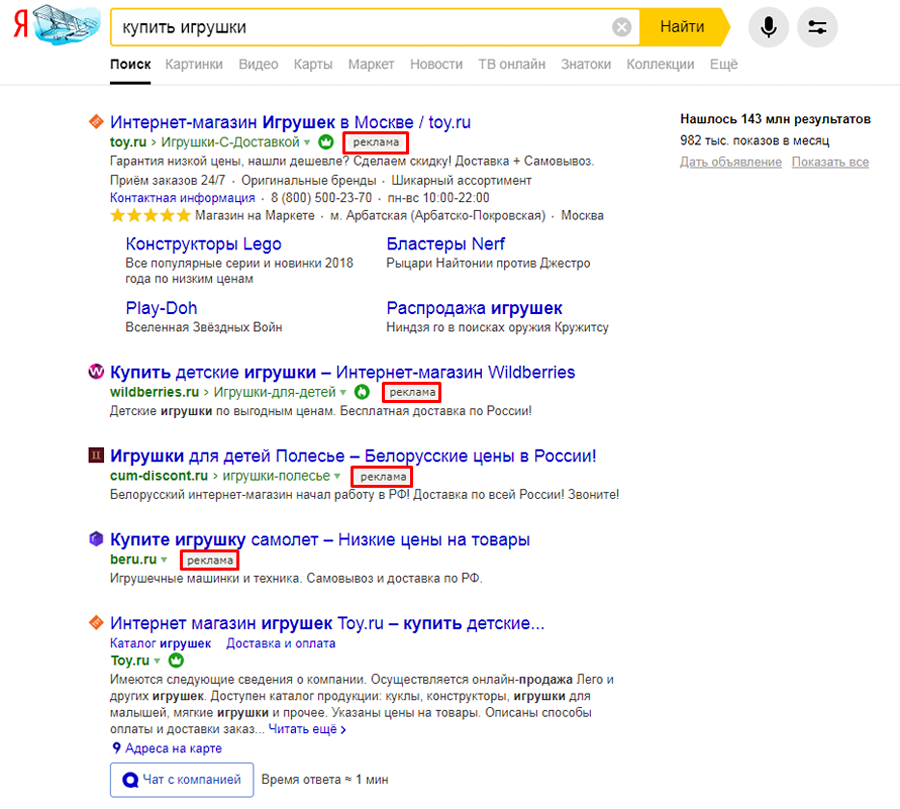Image resolution: width=900 pixels, height=809 pixels.
Task: Open the Play-Doh sitelink
Action: click(161, 308)
